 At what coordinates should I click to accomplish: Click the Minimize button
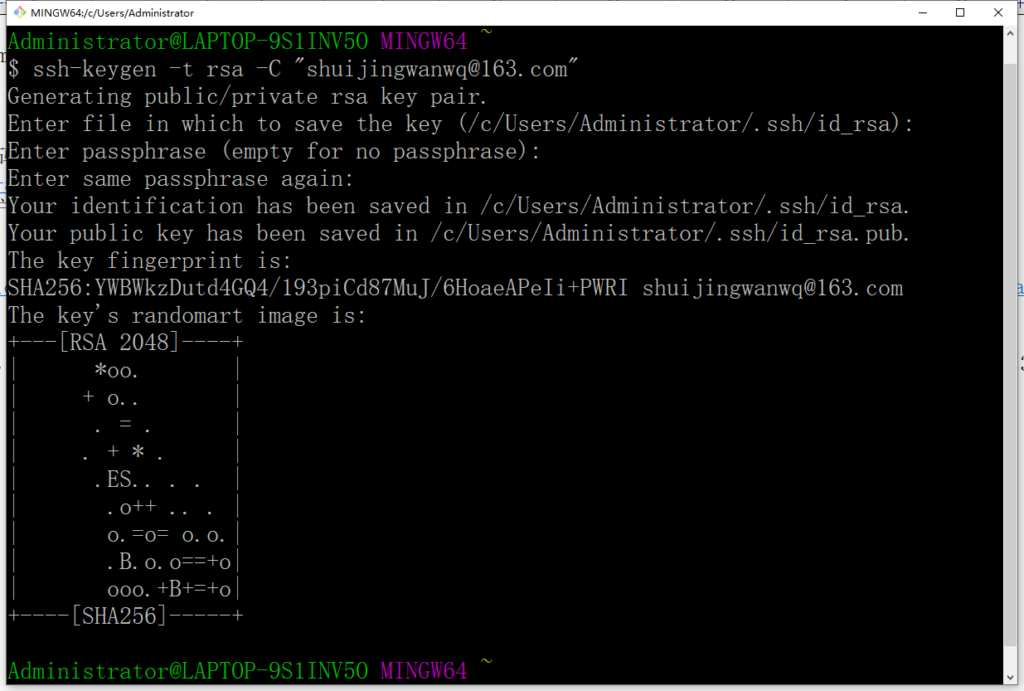[x=921, y=12]
